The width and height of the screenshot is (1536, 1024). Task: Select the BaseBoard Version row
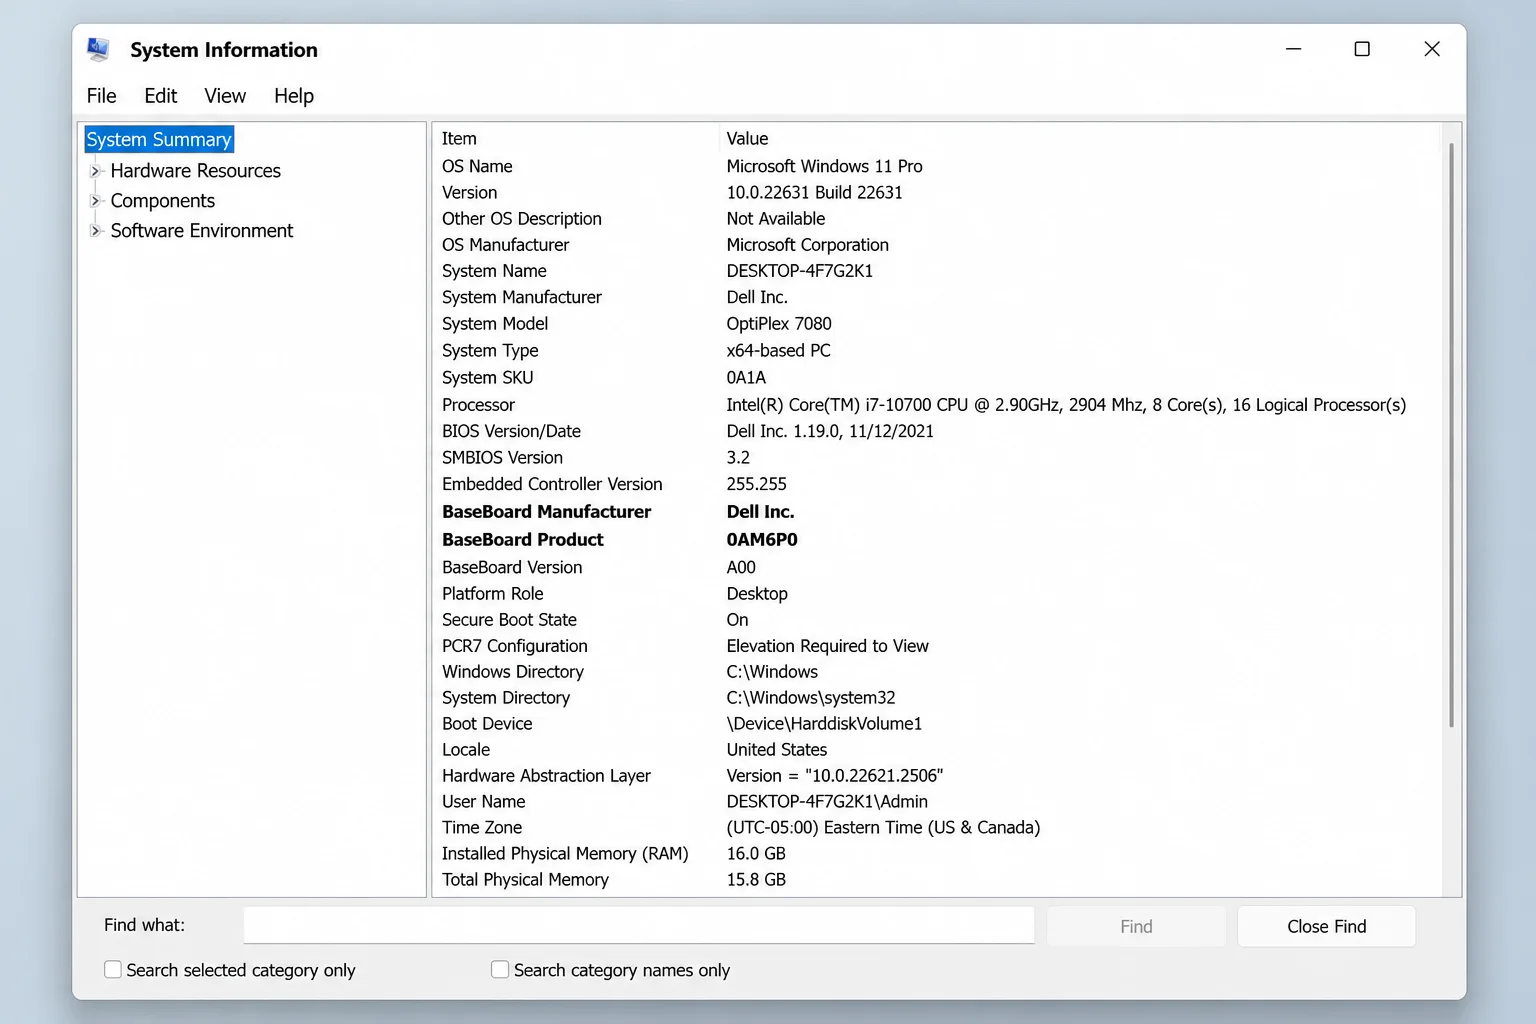[x=938, y=568]
